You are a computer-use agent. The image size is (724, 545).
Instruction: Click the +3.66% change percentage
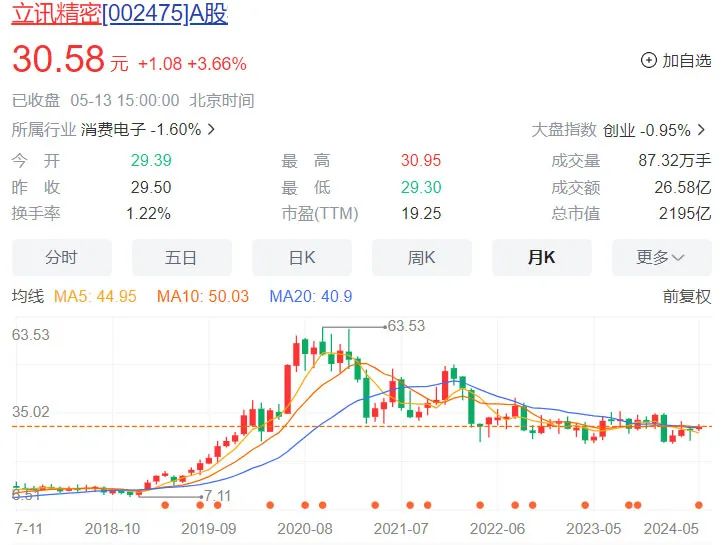217,64
